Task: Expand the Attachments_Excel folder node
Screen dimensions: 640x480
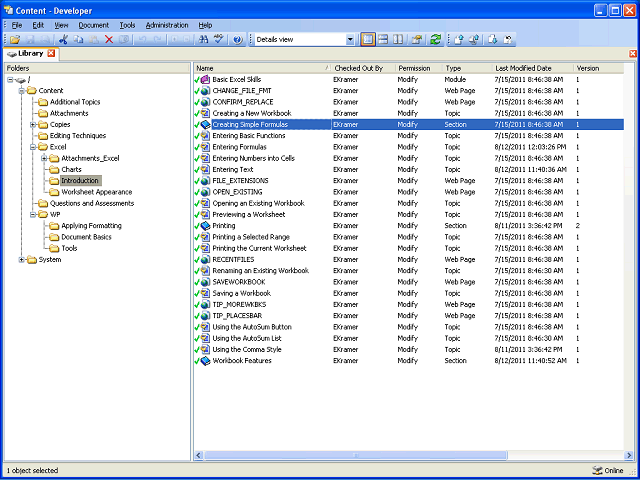Action: [x=44, y=158]
